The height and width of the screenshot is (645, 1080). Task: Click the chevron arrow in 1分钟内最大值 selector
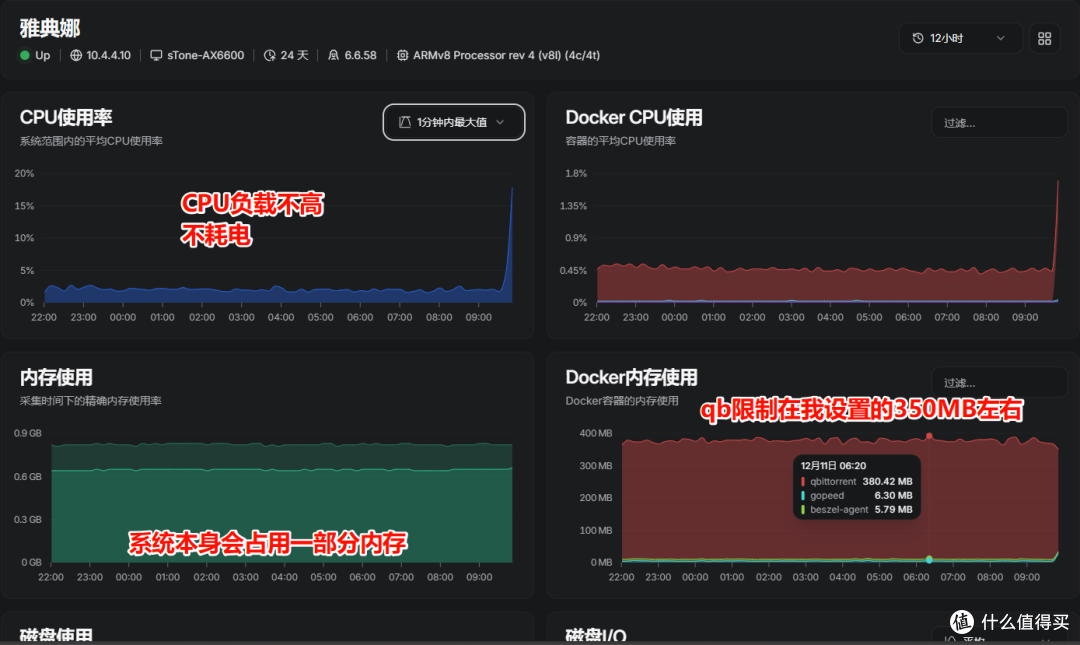click(500, 122)
